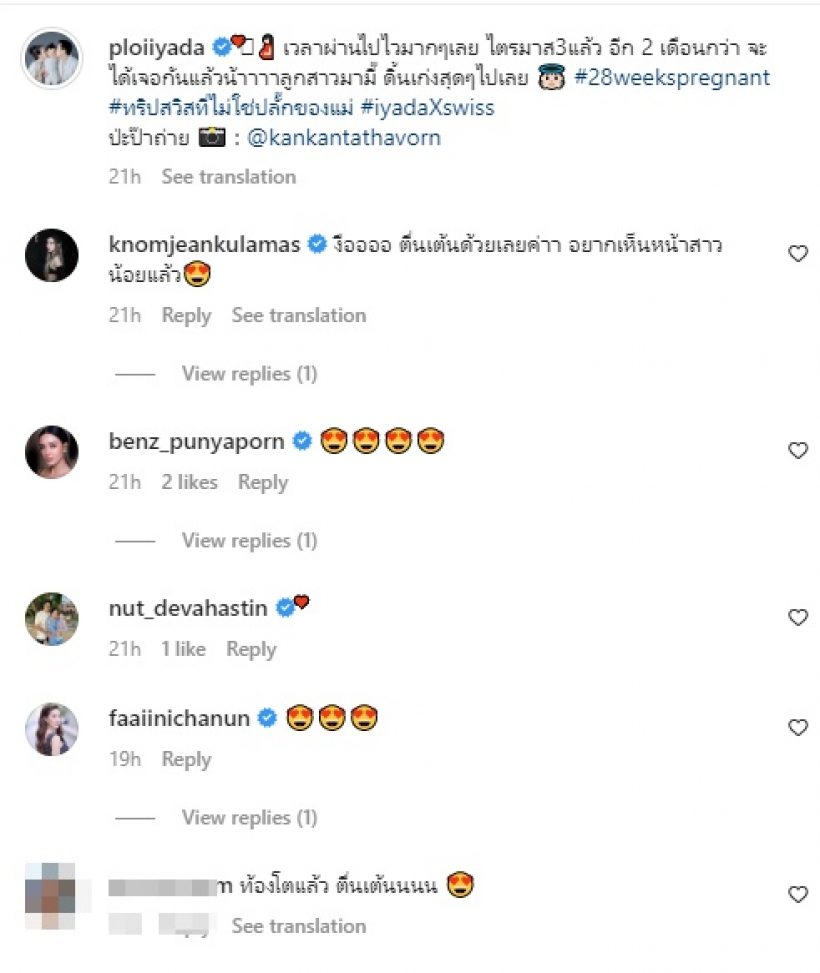The width and height of the screenshot is (820, 973).
Task: Expand View replies under faaiinichanun's comment
Action: (x=249, y=818)
